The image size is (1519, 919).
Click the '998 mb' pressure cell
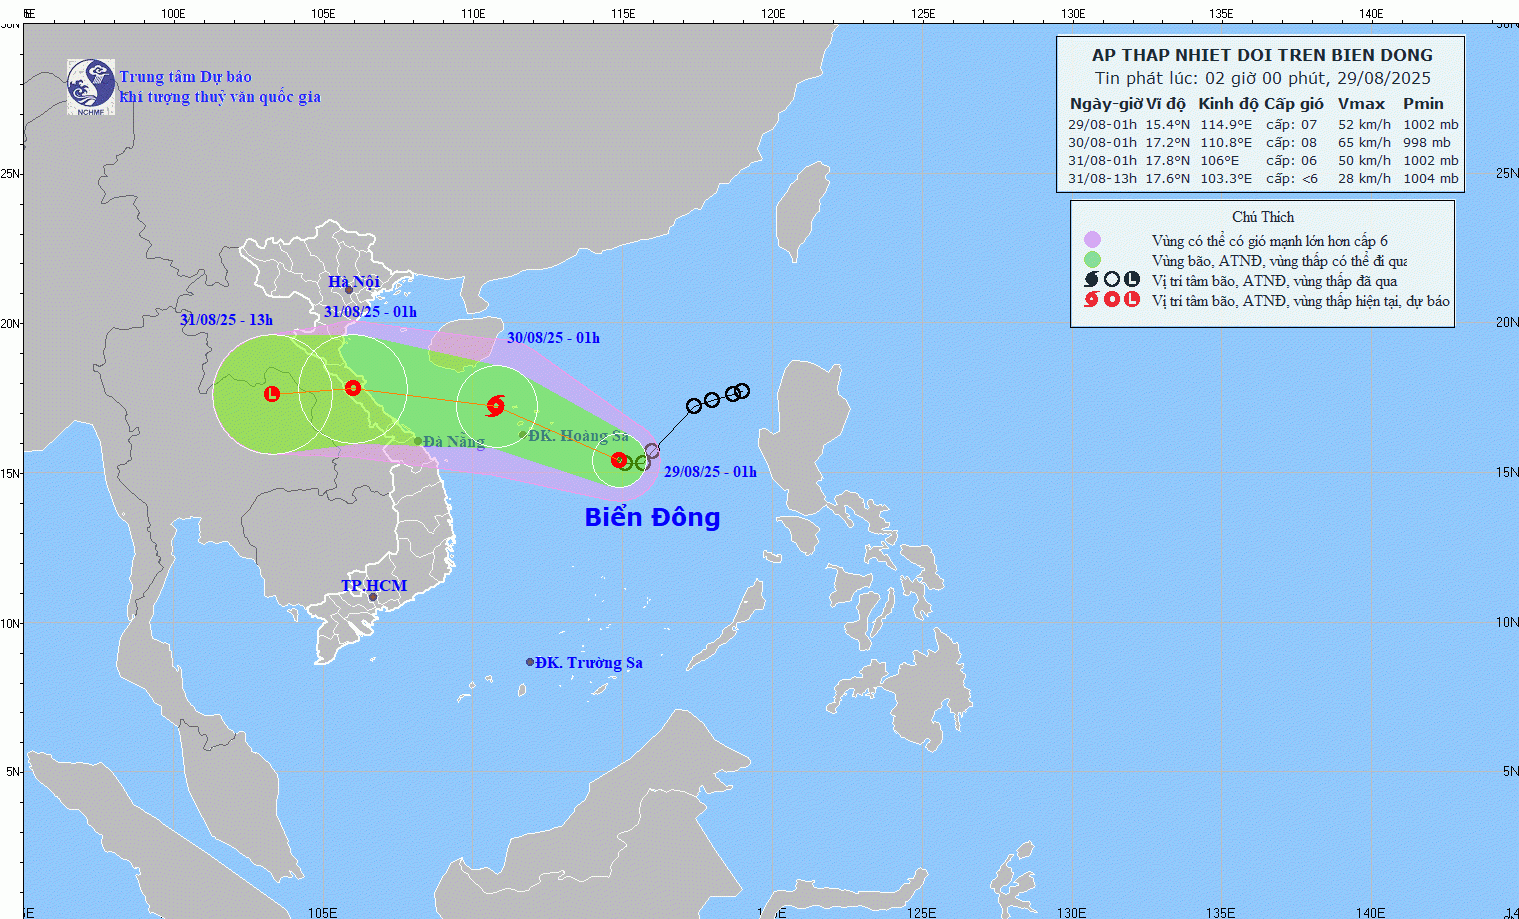pyautogui.click(x=1427, y=143)
